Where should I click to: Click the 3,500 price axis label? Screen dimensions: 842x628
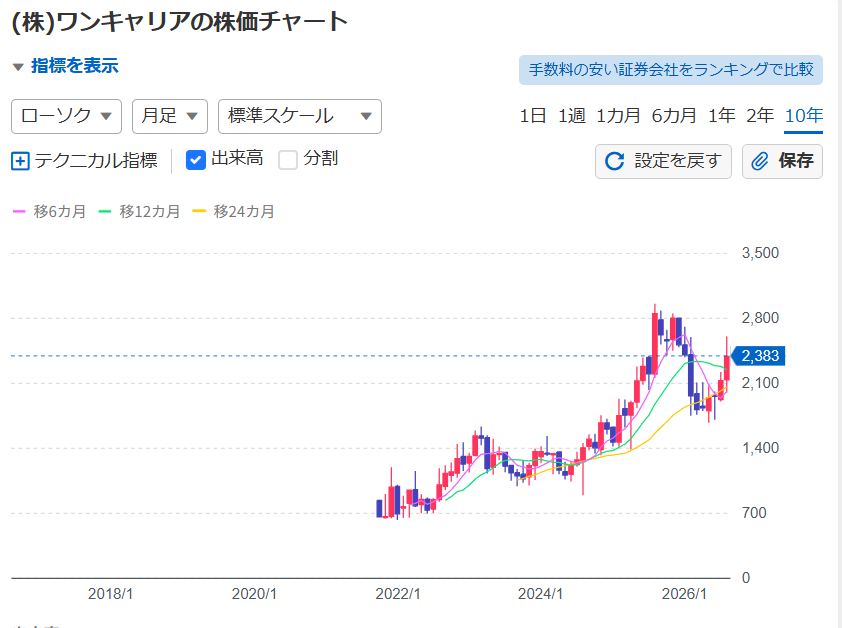[760, 253]
